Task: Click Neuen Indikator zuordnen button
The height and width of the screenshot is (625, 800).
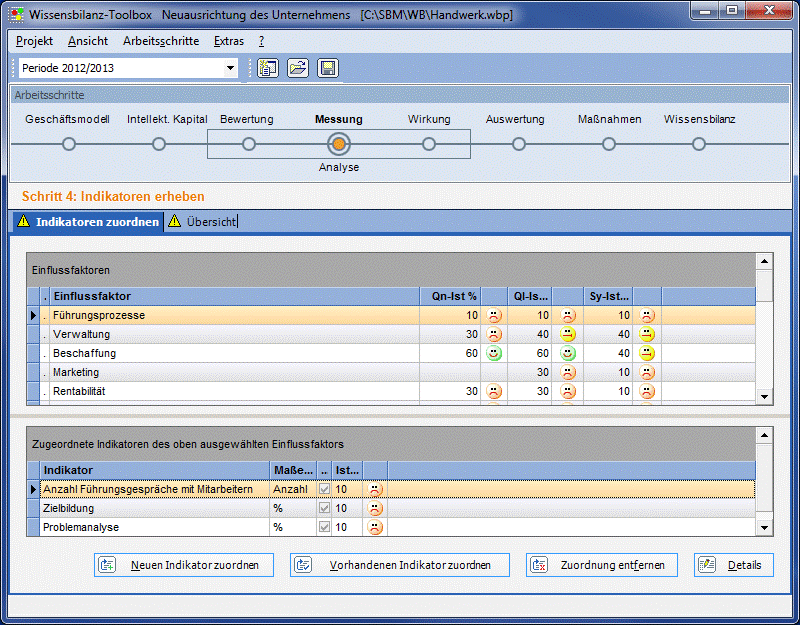Action: coord(184,565)
